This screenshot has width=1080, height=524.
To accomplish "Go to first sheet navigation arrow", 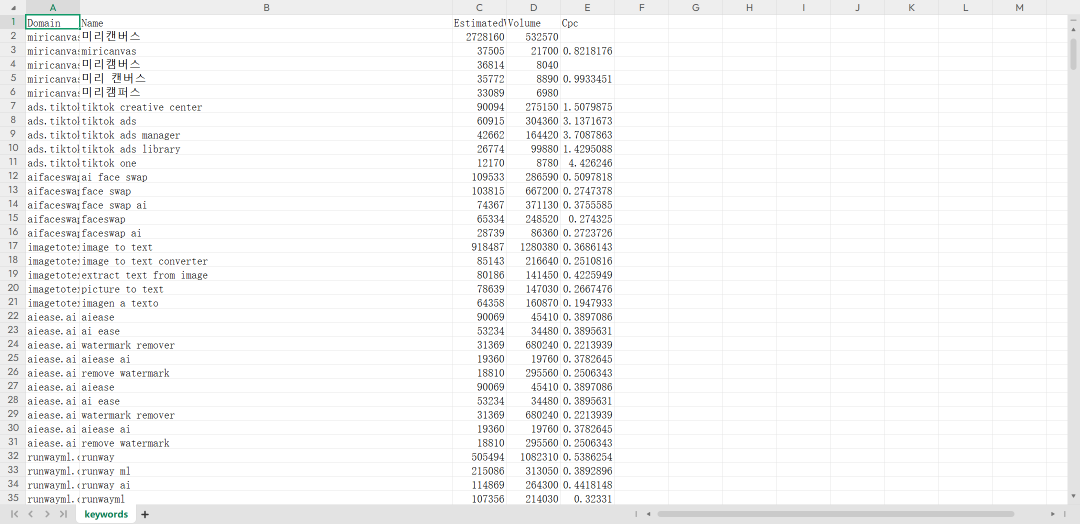I will click(14, 514).
